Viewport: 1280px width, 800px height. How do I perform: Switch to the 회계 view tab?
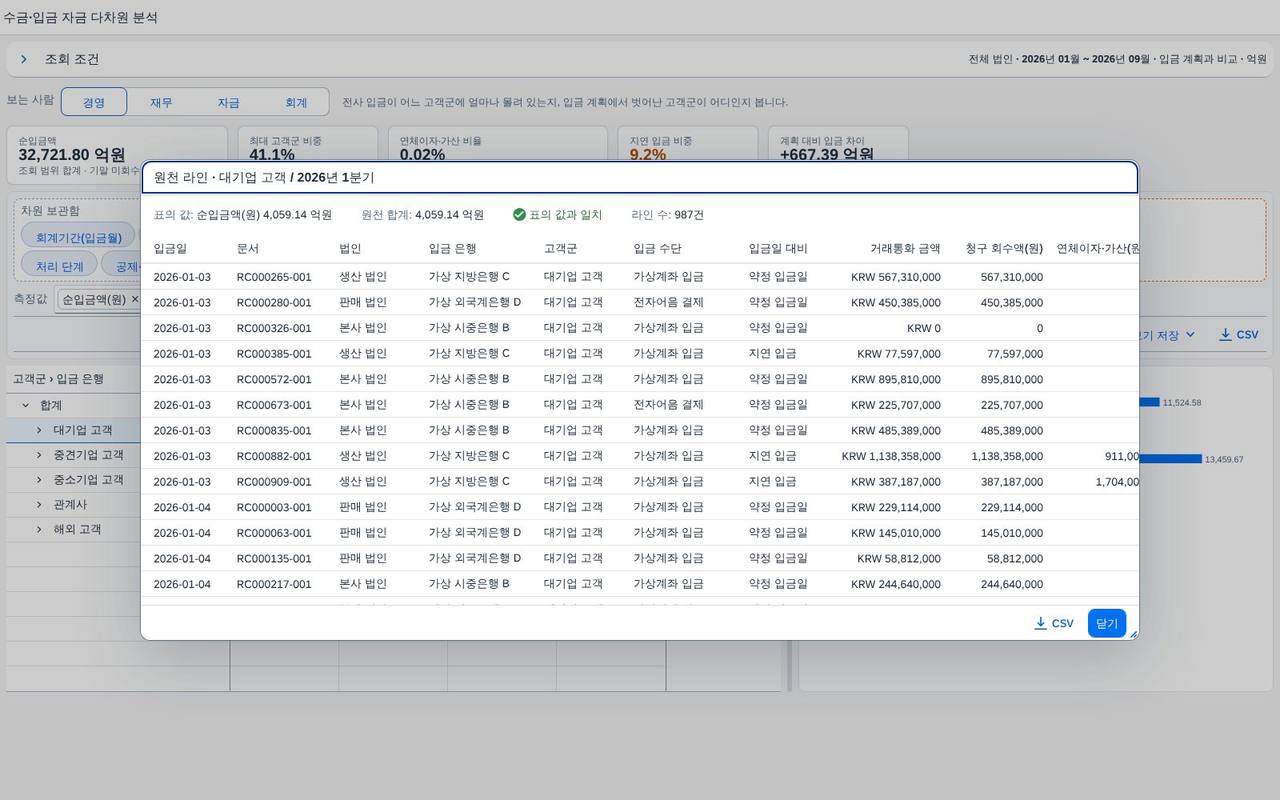coord(296,102)
